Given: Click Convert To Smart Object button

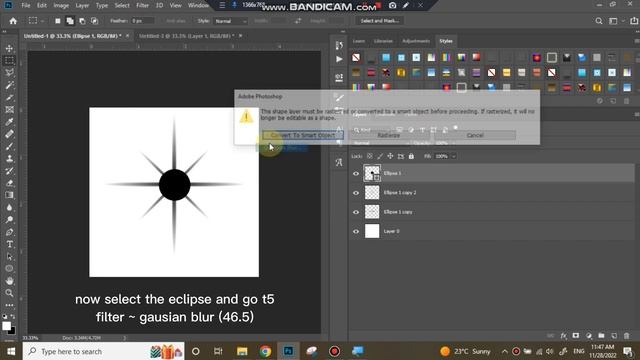Looking at the screenshot, I should point(302,135).
